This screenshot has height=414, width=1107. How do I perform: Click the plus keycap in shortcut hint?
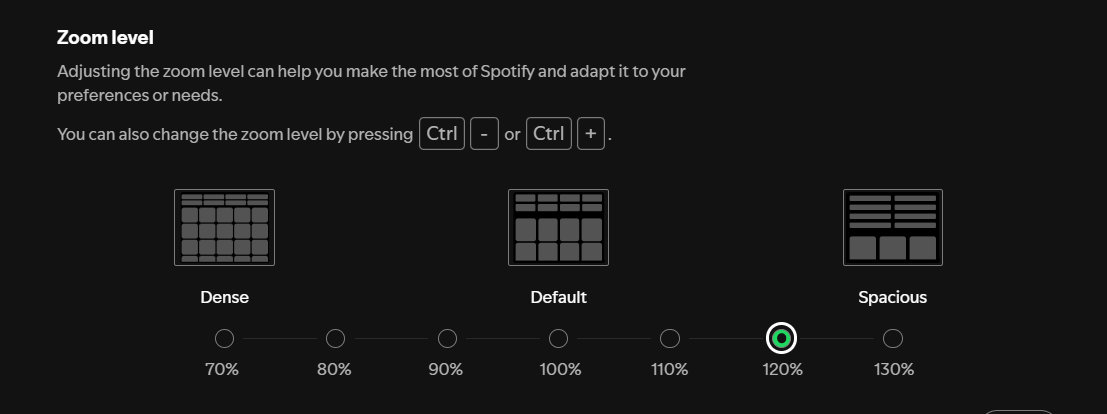point(591,134)
